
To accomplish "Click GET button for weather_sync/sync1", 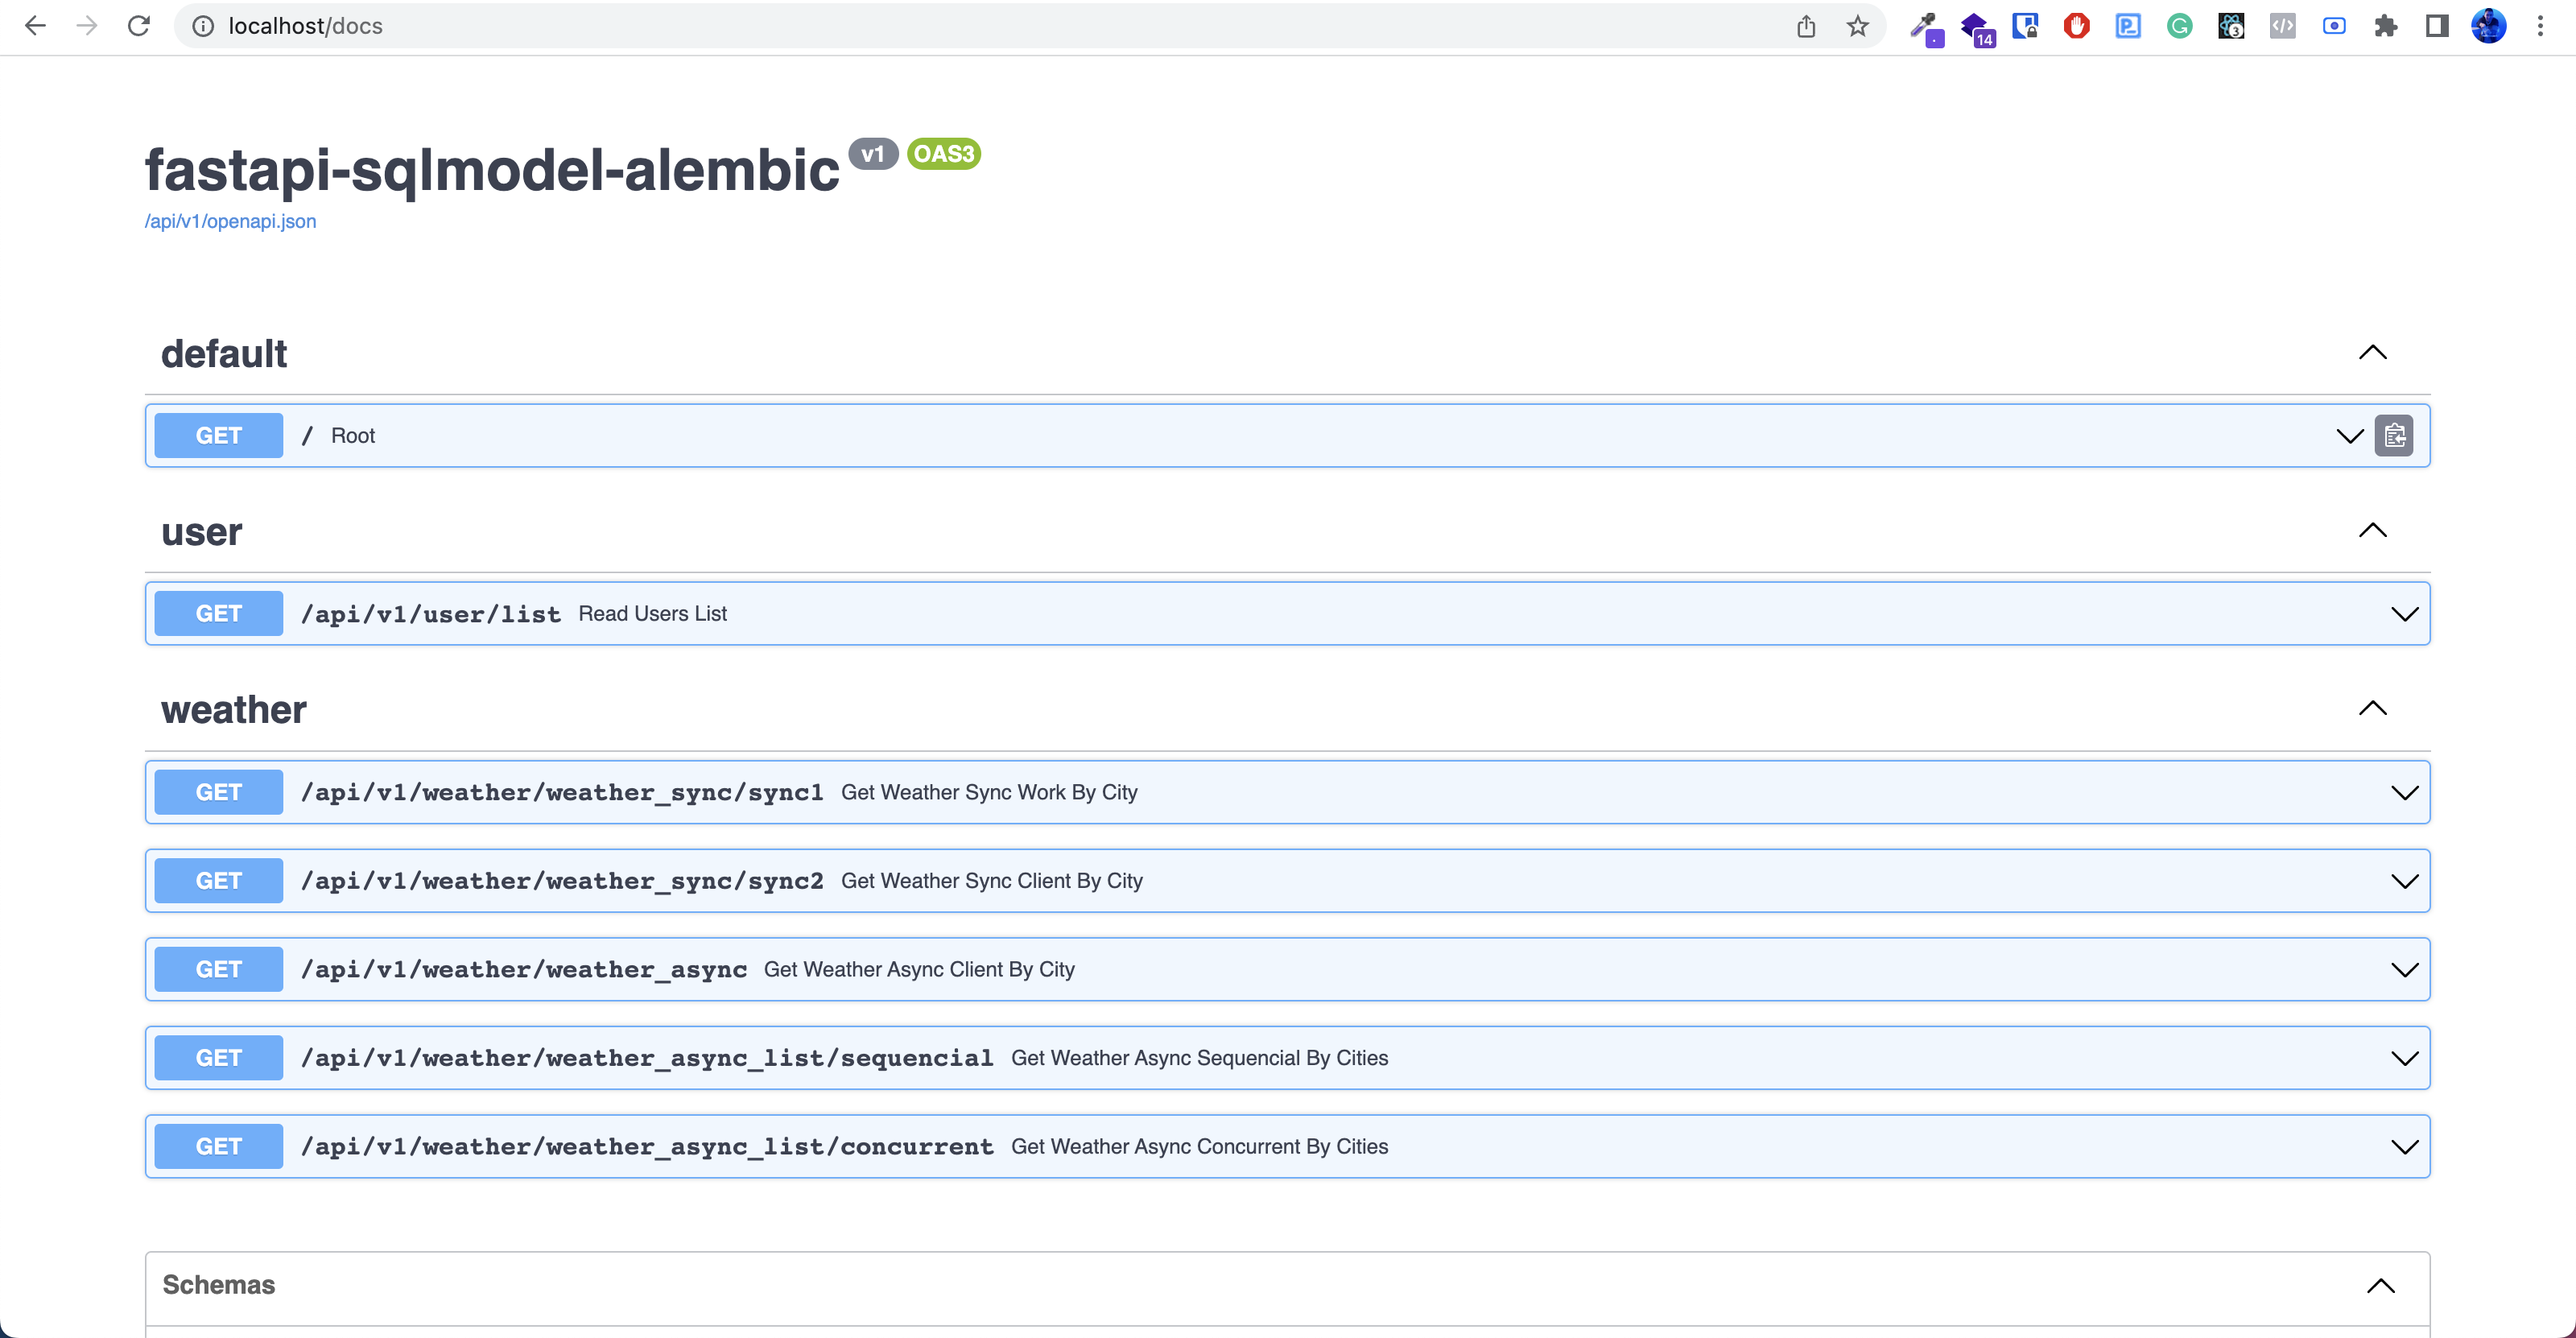I will pyautogui.click(x=218, y=792).
